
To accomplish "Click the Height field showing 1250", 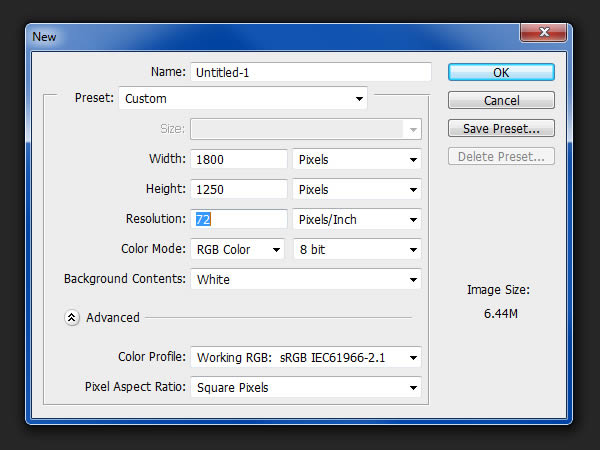I will click(239, 189).
